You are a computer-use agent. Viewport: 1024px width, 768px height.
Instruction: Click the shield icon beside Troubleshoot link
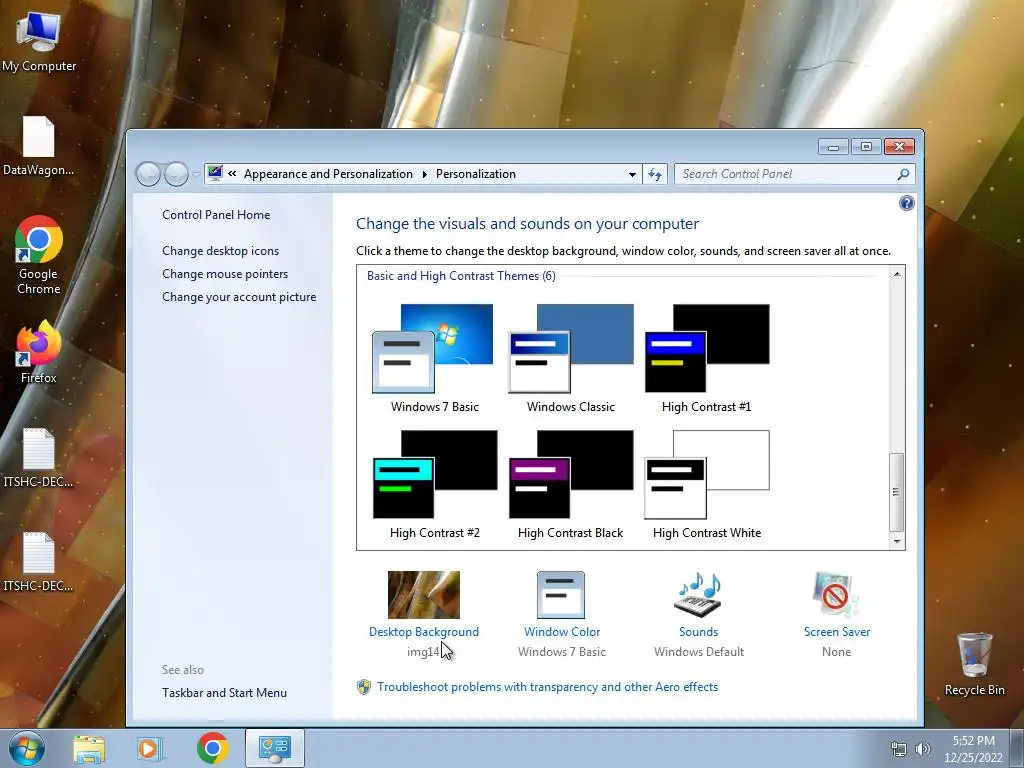click(364, 686)
